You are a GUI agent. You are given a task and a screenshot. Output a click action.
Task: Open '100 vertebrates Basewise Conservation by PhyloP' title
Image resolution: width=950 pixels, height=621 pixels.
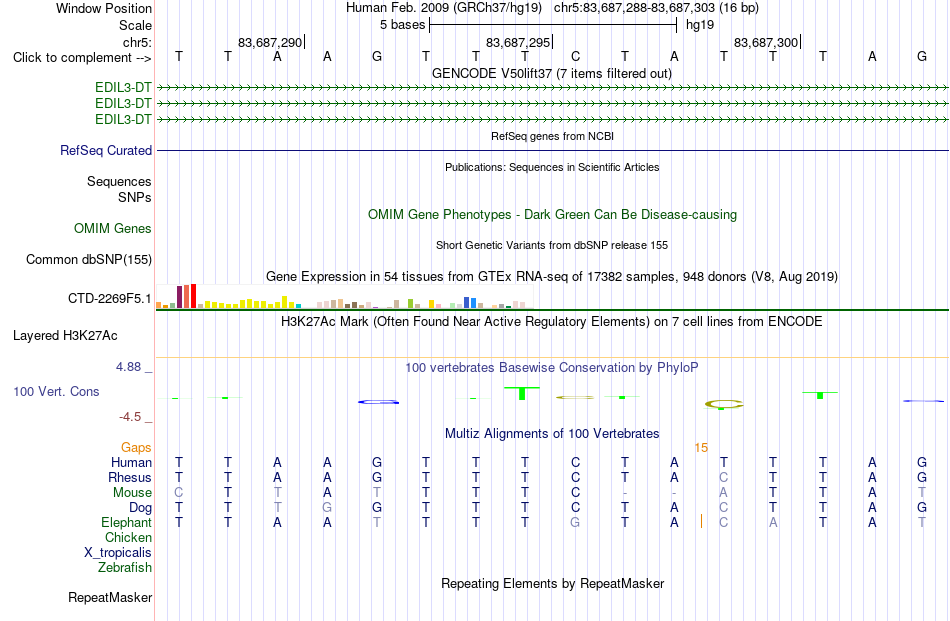552,367
